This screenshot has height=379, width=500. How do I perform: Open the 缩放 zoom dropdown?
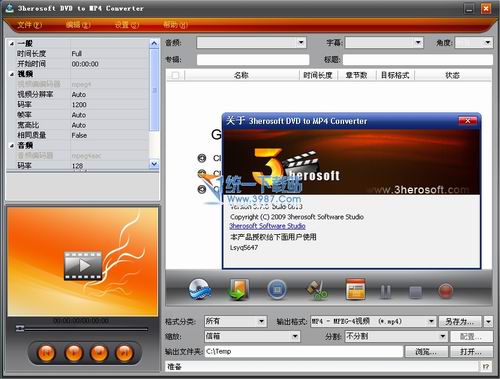tap(252, 336)
